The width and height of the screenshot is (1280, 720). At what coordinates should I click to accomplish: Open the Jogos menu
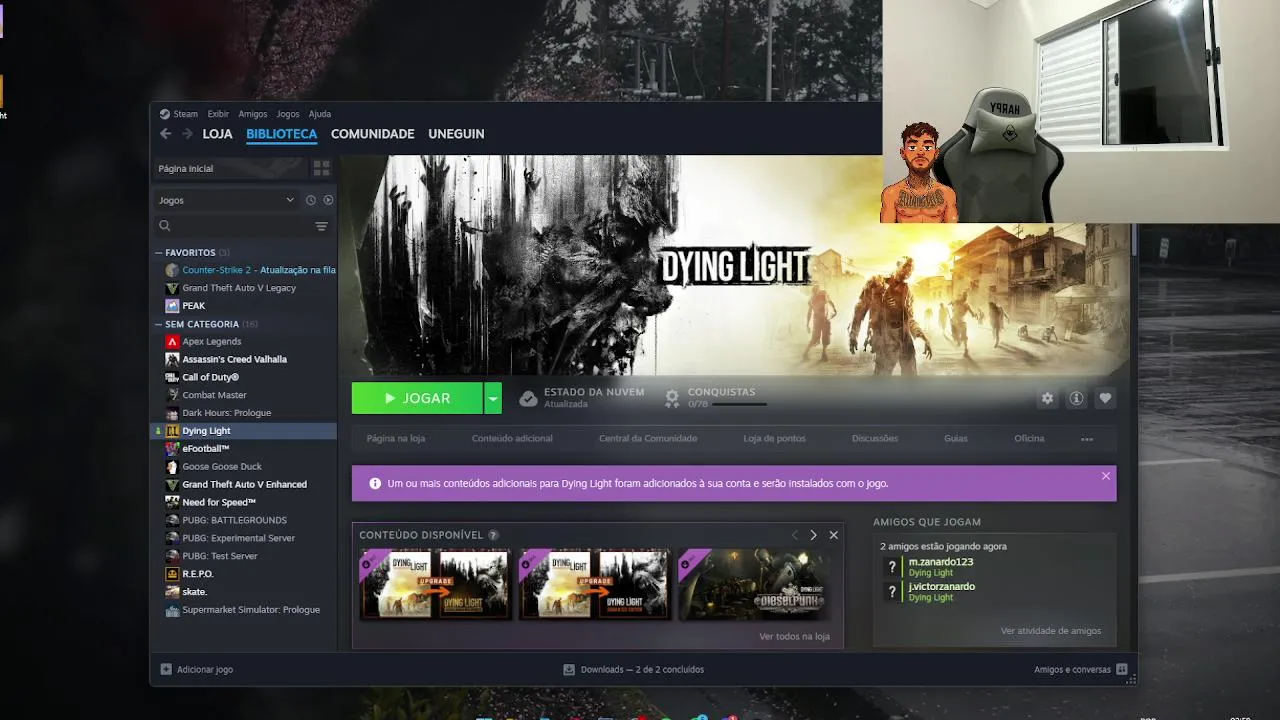[288, 114]
